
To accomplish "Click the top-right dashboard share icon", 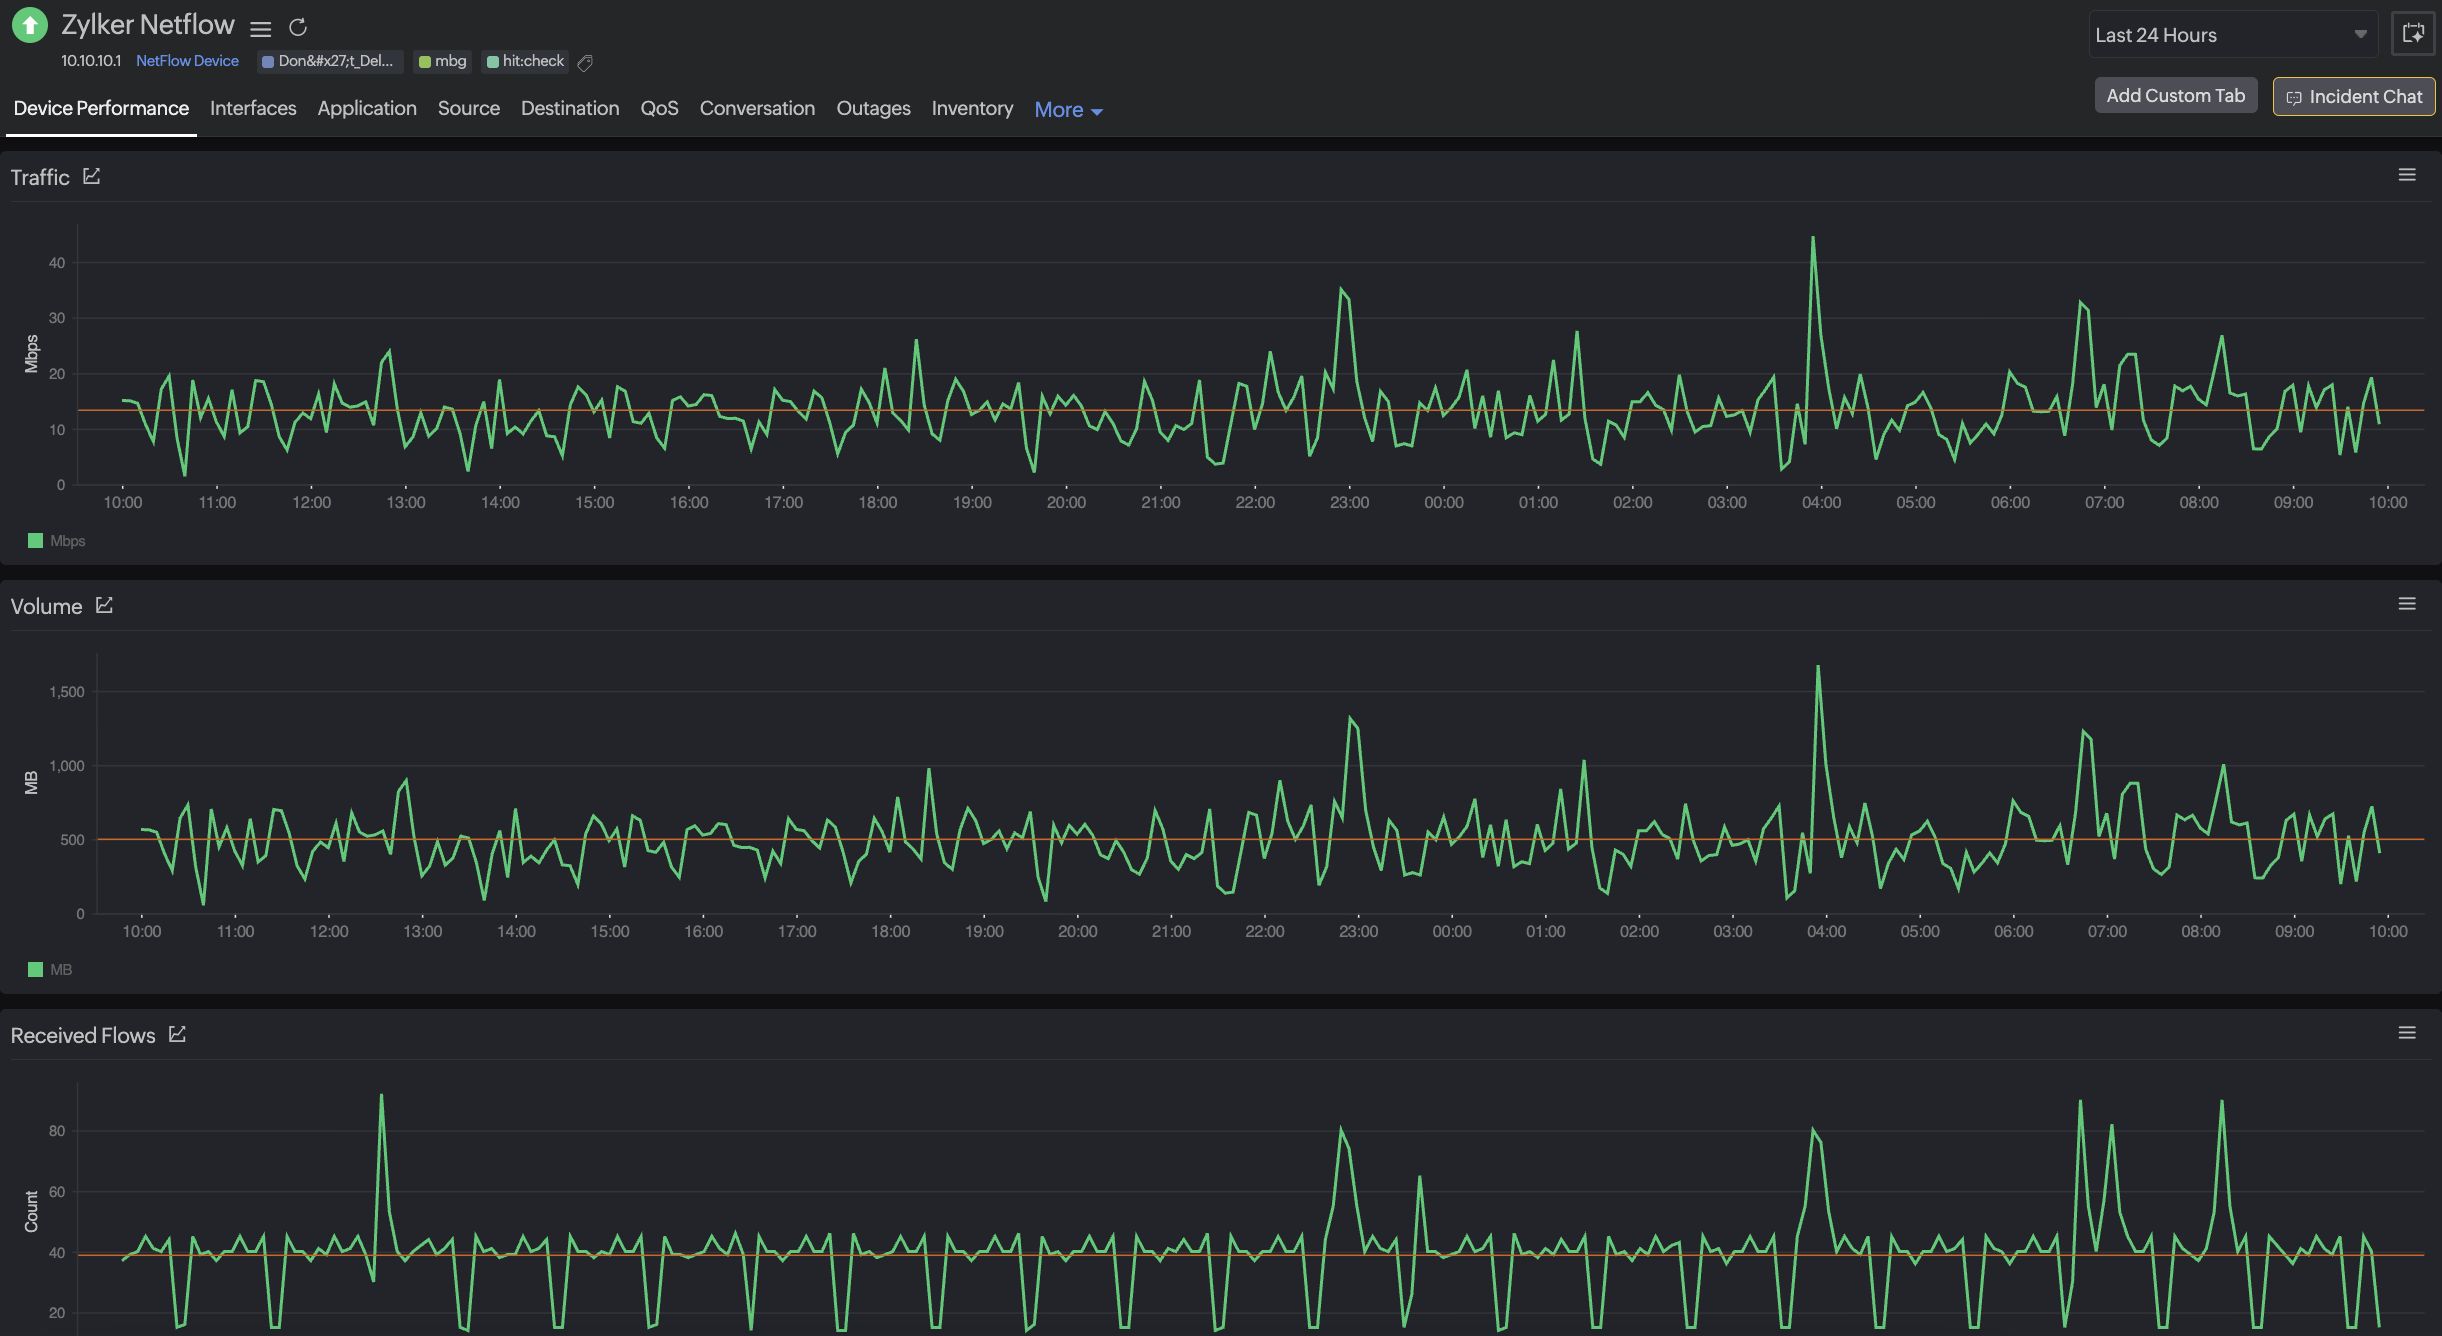I will point(2413,34).
